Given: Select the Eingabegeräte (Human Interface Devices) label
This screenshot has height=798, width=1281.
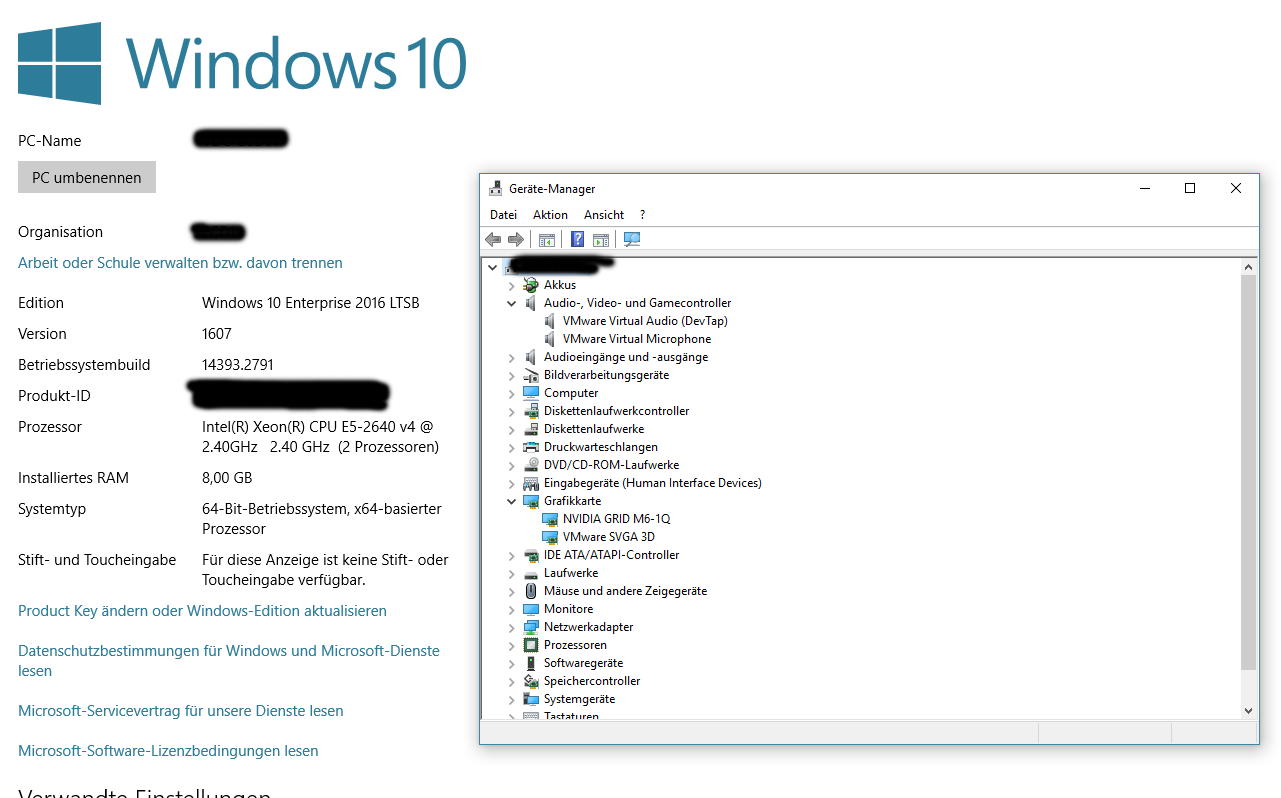Looking at the screenshot, I should (653, 483).
